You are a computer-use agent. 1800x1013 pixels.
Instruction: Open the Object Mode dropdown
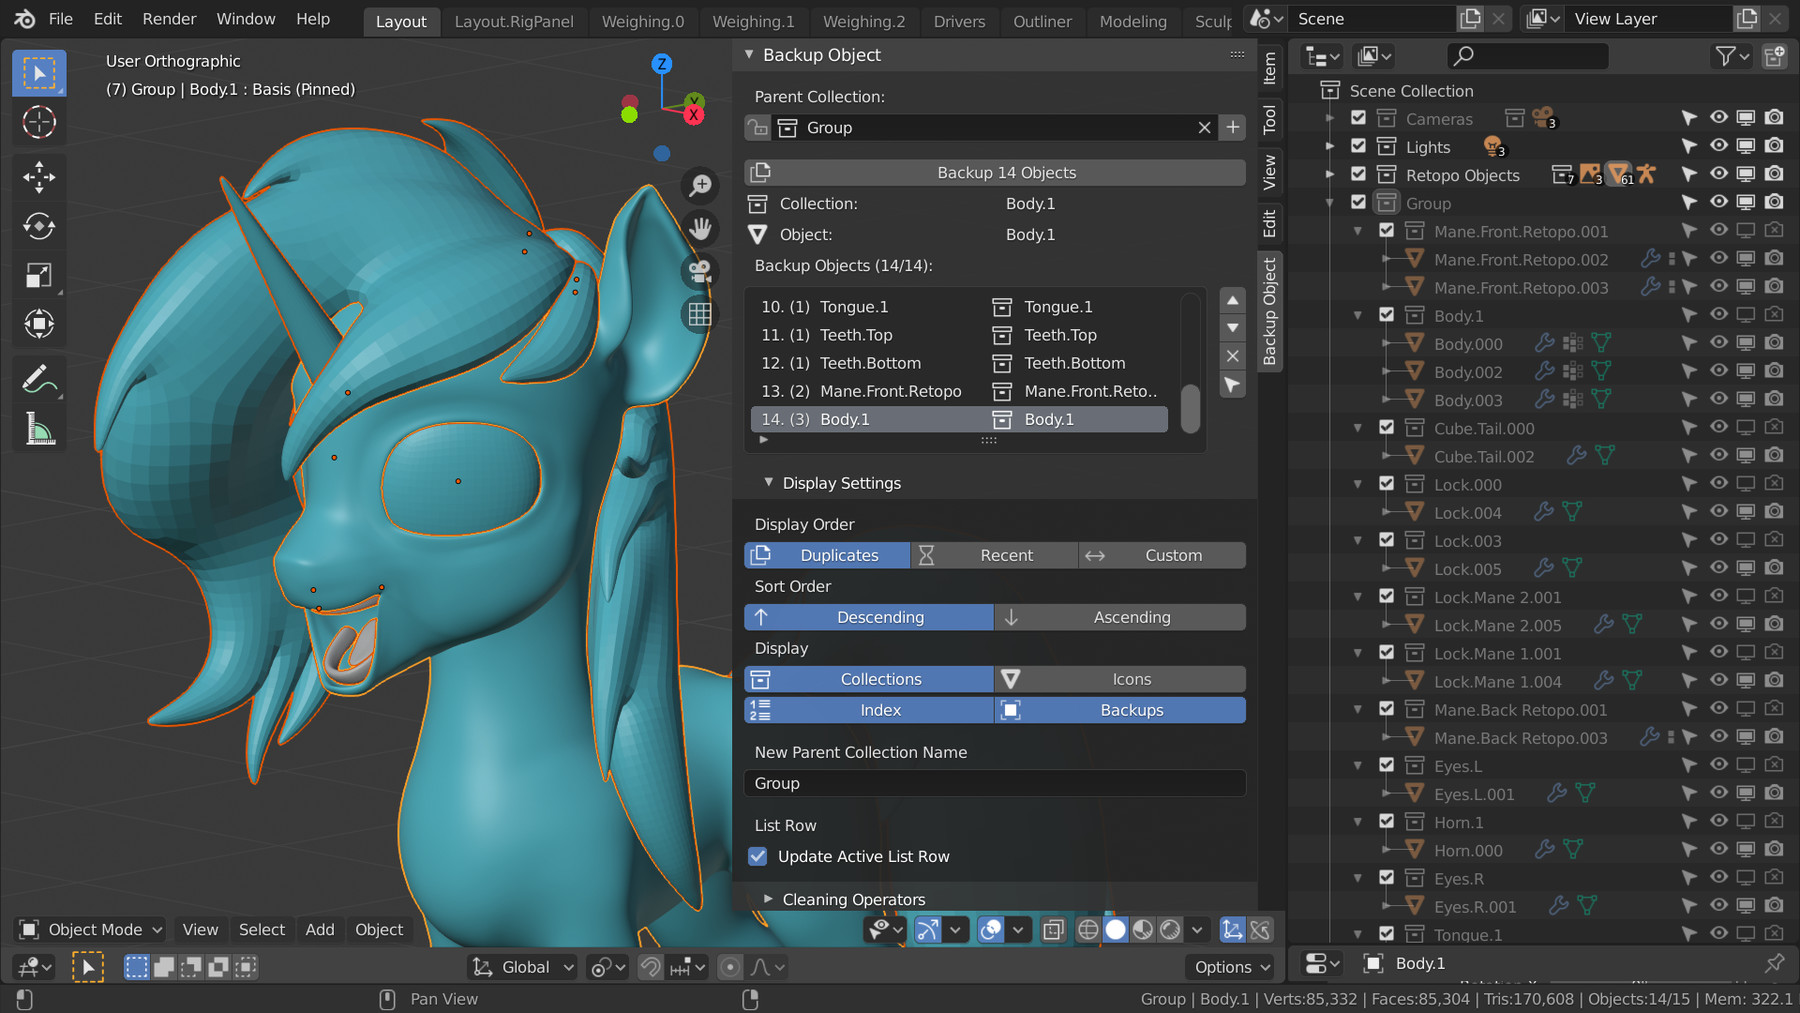[89, 929]
